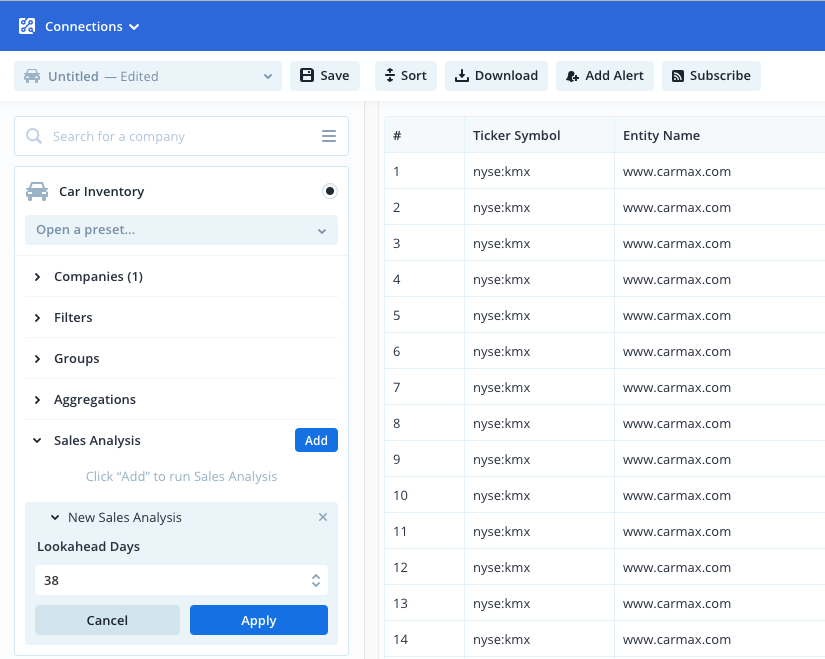This screenshot has width=825, height=659.
Task: Open the Connections dropdown chevron
Action: tap(134, 27)
